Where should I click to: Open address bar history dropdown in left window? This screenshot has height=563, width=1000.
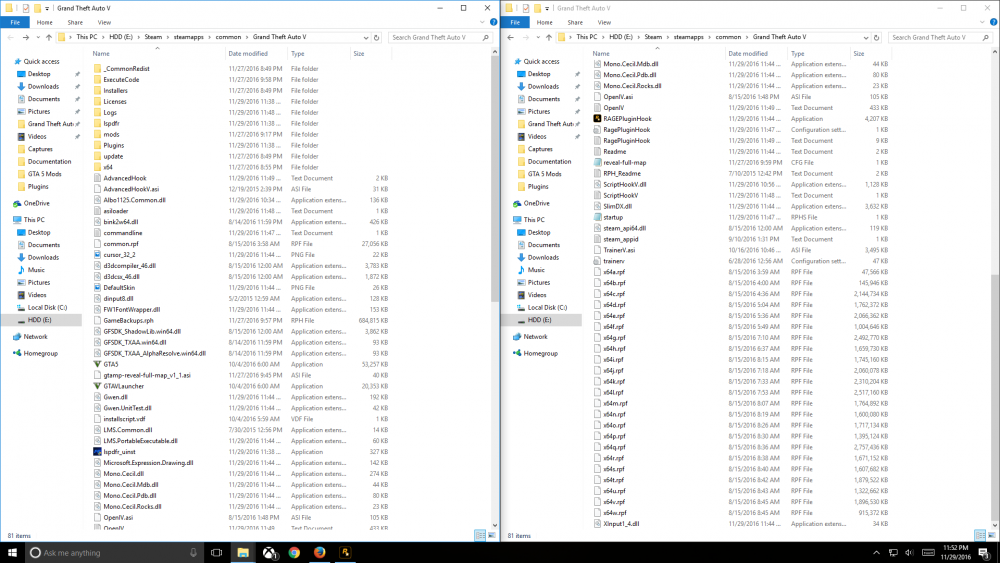click(366, 38)
